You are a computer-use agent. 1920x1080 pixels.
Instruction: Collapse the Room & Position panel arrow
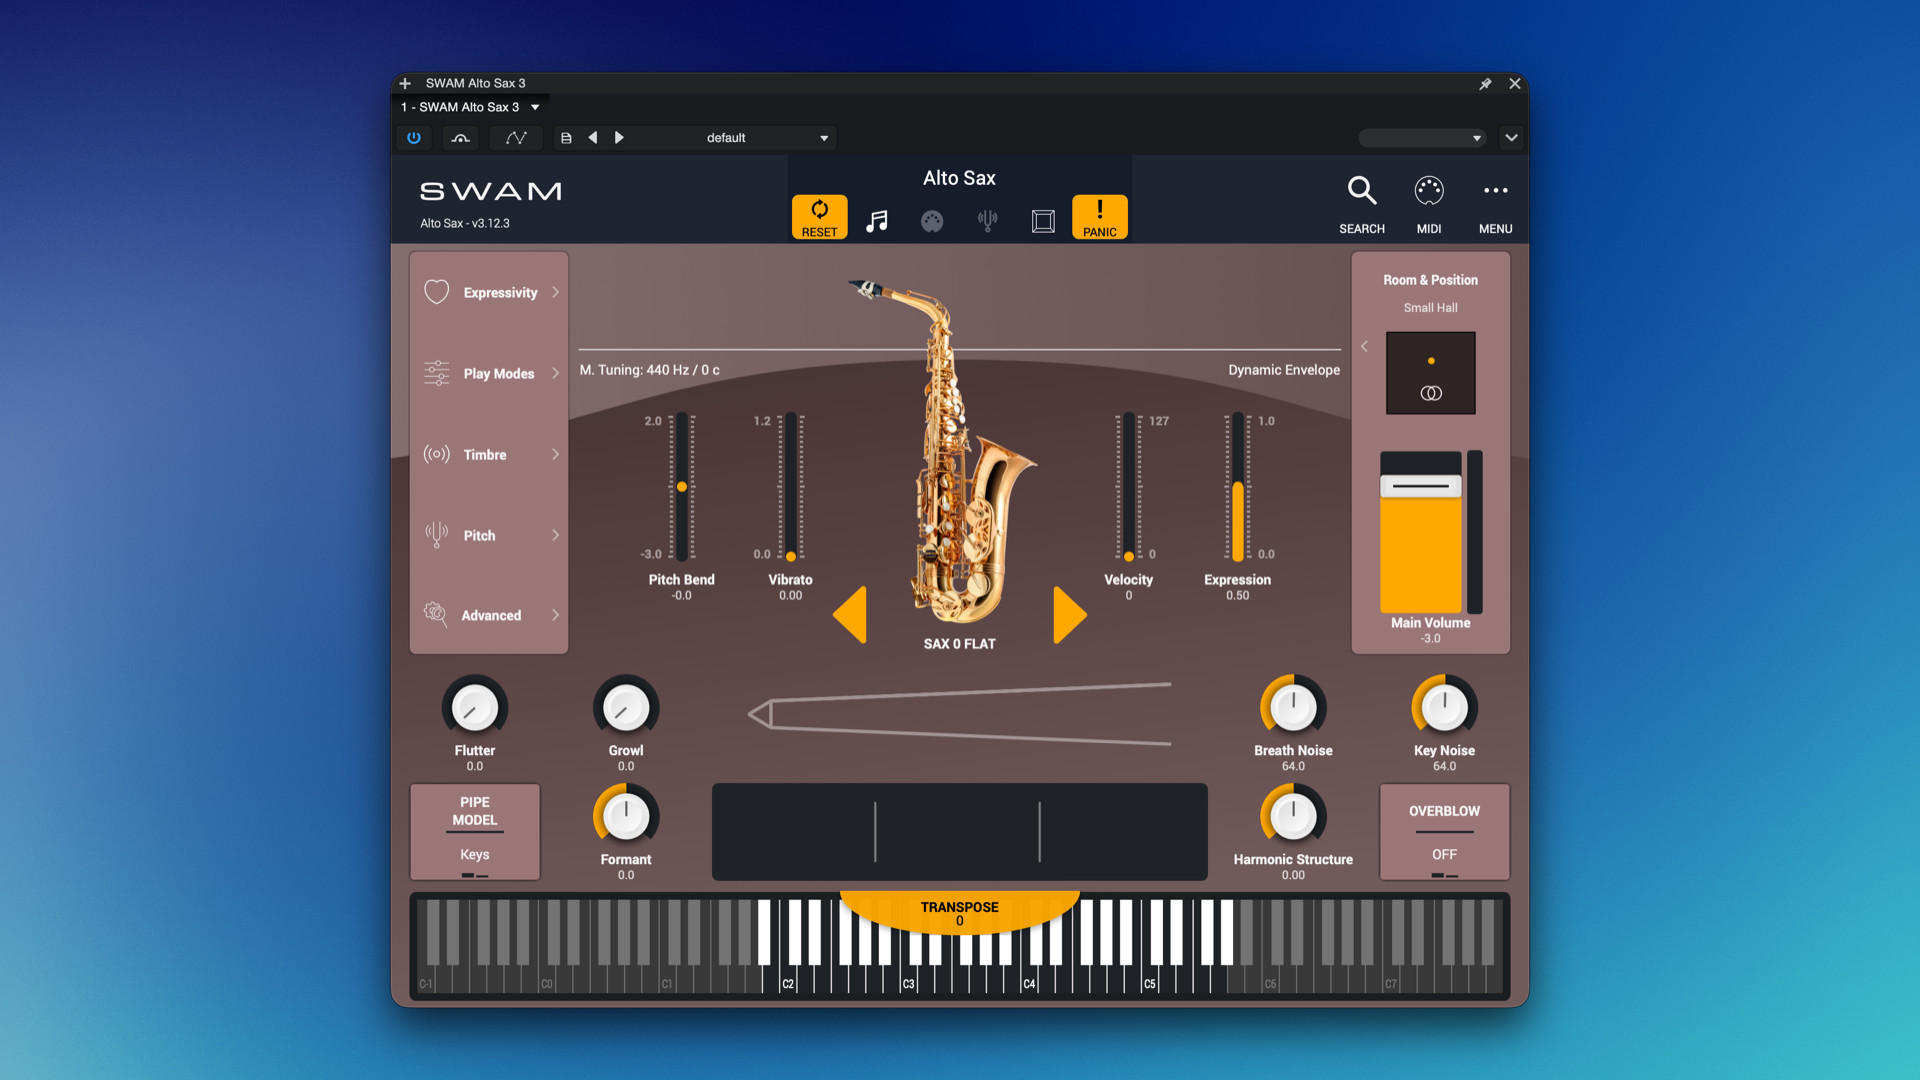point(1364,346)
